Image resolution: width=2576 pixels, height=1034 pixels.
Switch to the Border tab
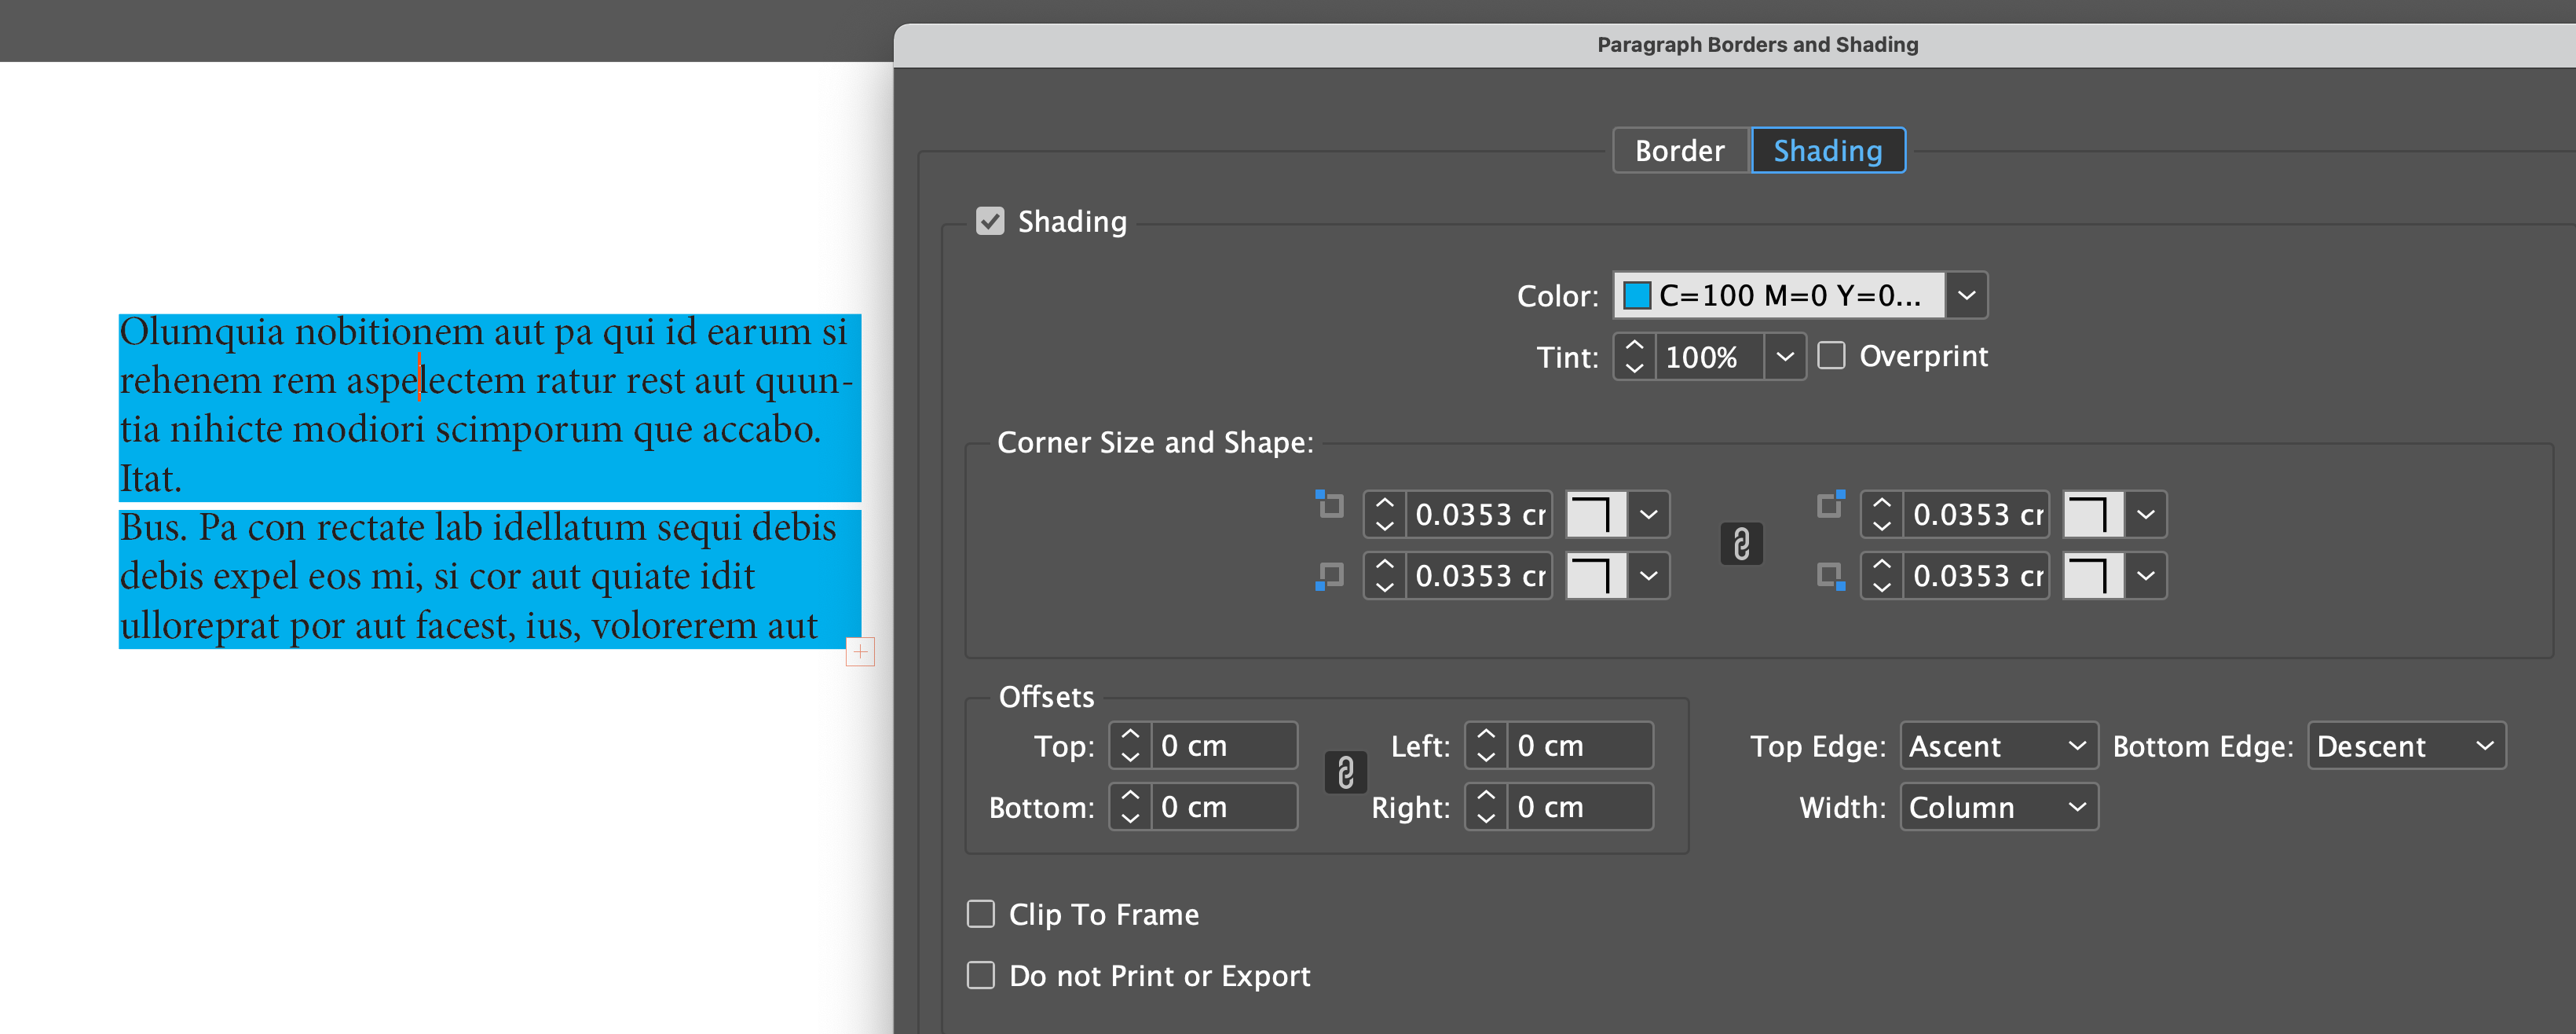click(x=1679, y=151)
